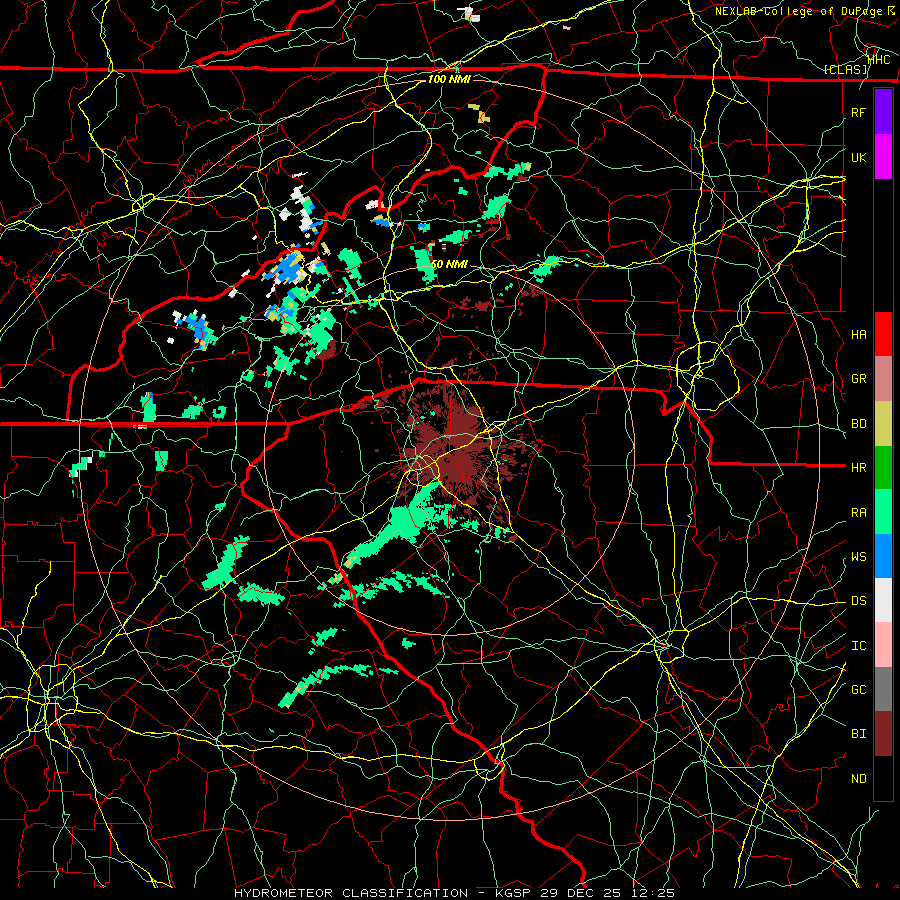Viewport: 900px width, 900px height.
Task: Click the UK legend label
Action: coord(859,157)
